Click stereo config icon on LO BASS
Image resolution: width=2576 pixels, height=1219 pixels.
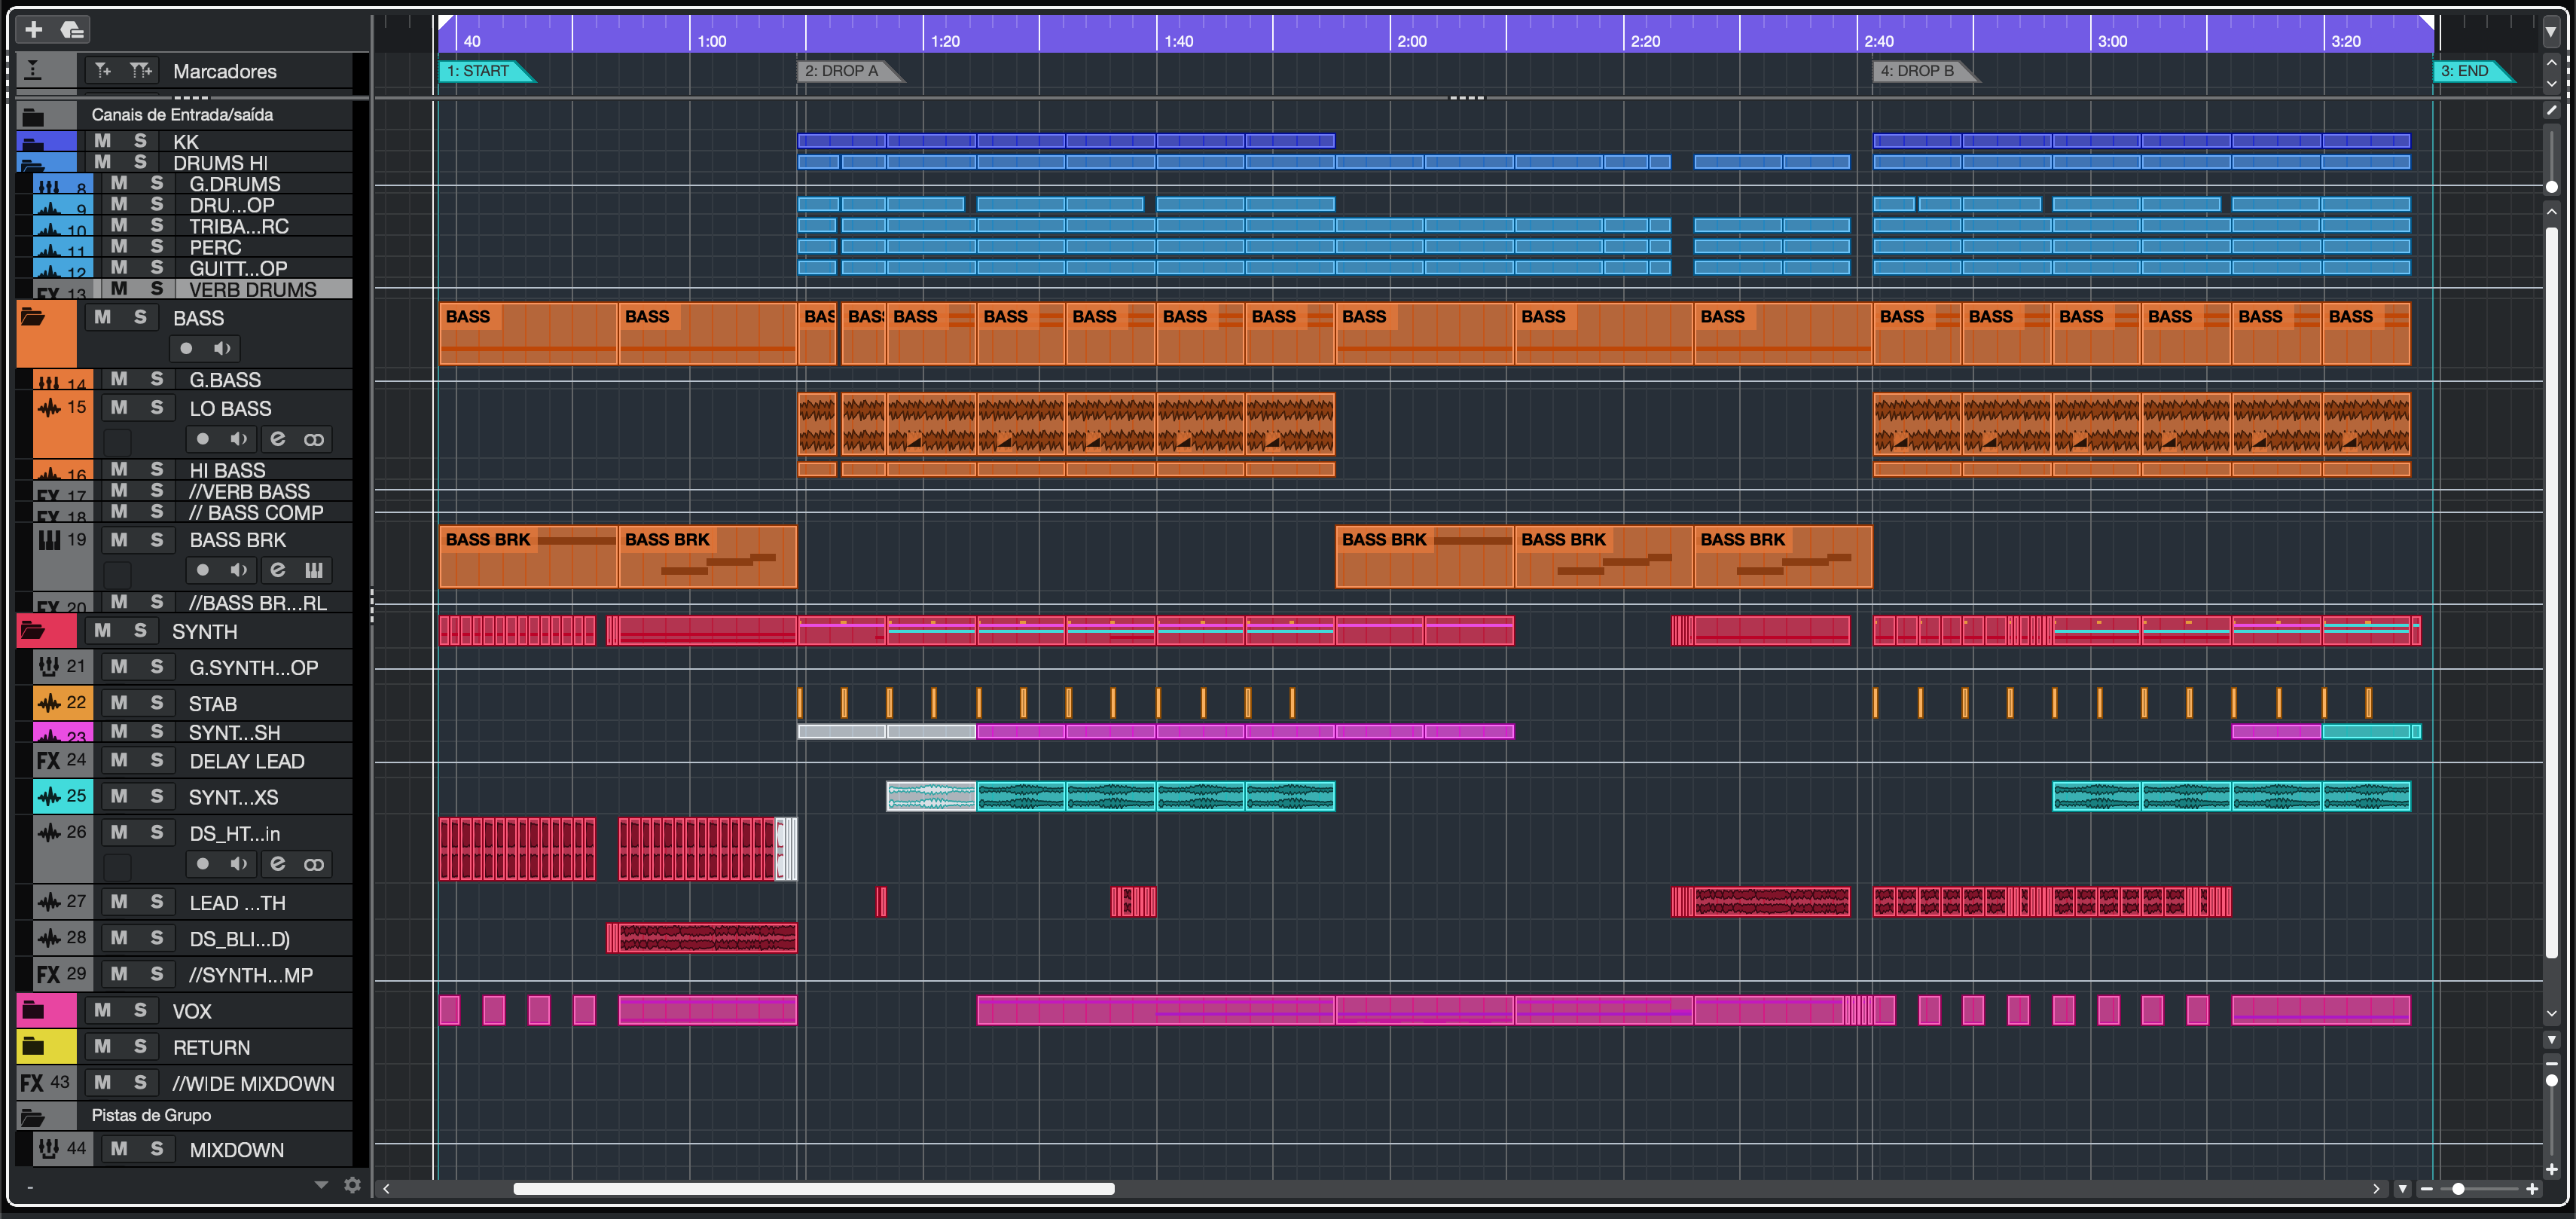(314, 439)
